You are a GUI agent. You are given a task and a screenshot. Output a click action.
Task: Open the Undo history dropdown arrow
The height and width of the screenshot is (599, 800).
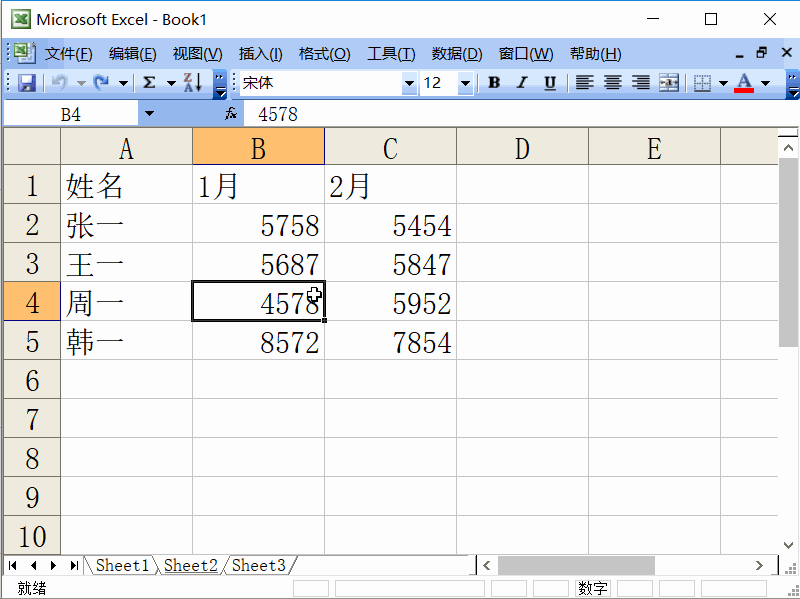click(x=81, y=83)
